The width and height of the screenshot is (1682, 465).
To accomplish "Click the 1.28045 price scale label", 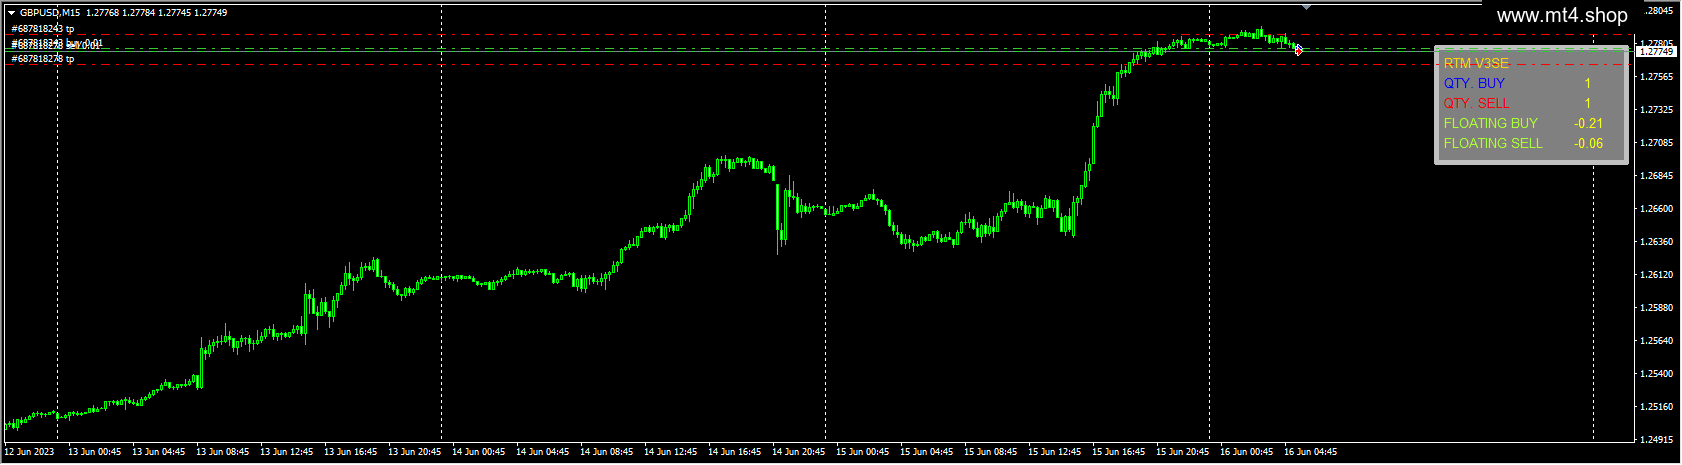I will pos(1658,11).
